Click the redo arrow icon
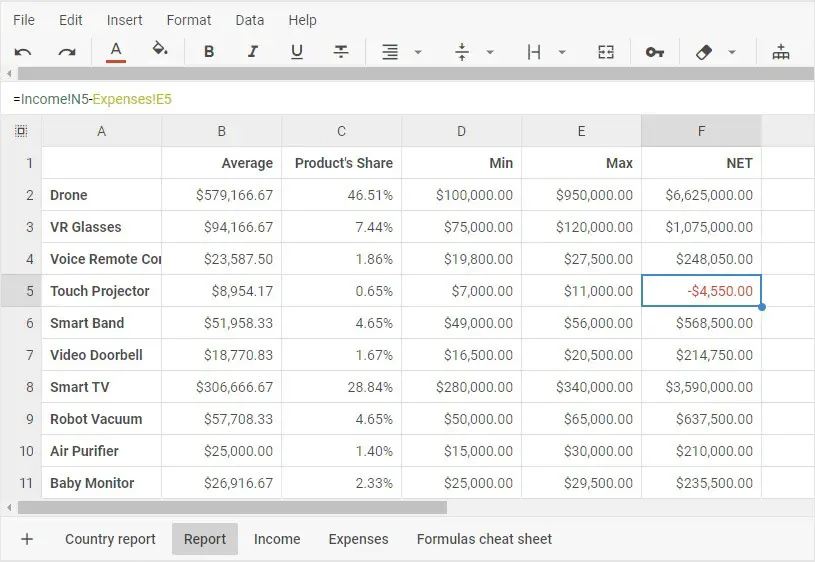This screenshot has width=815, height=562. pos(67,52)
